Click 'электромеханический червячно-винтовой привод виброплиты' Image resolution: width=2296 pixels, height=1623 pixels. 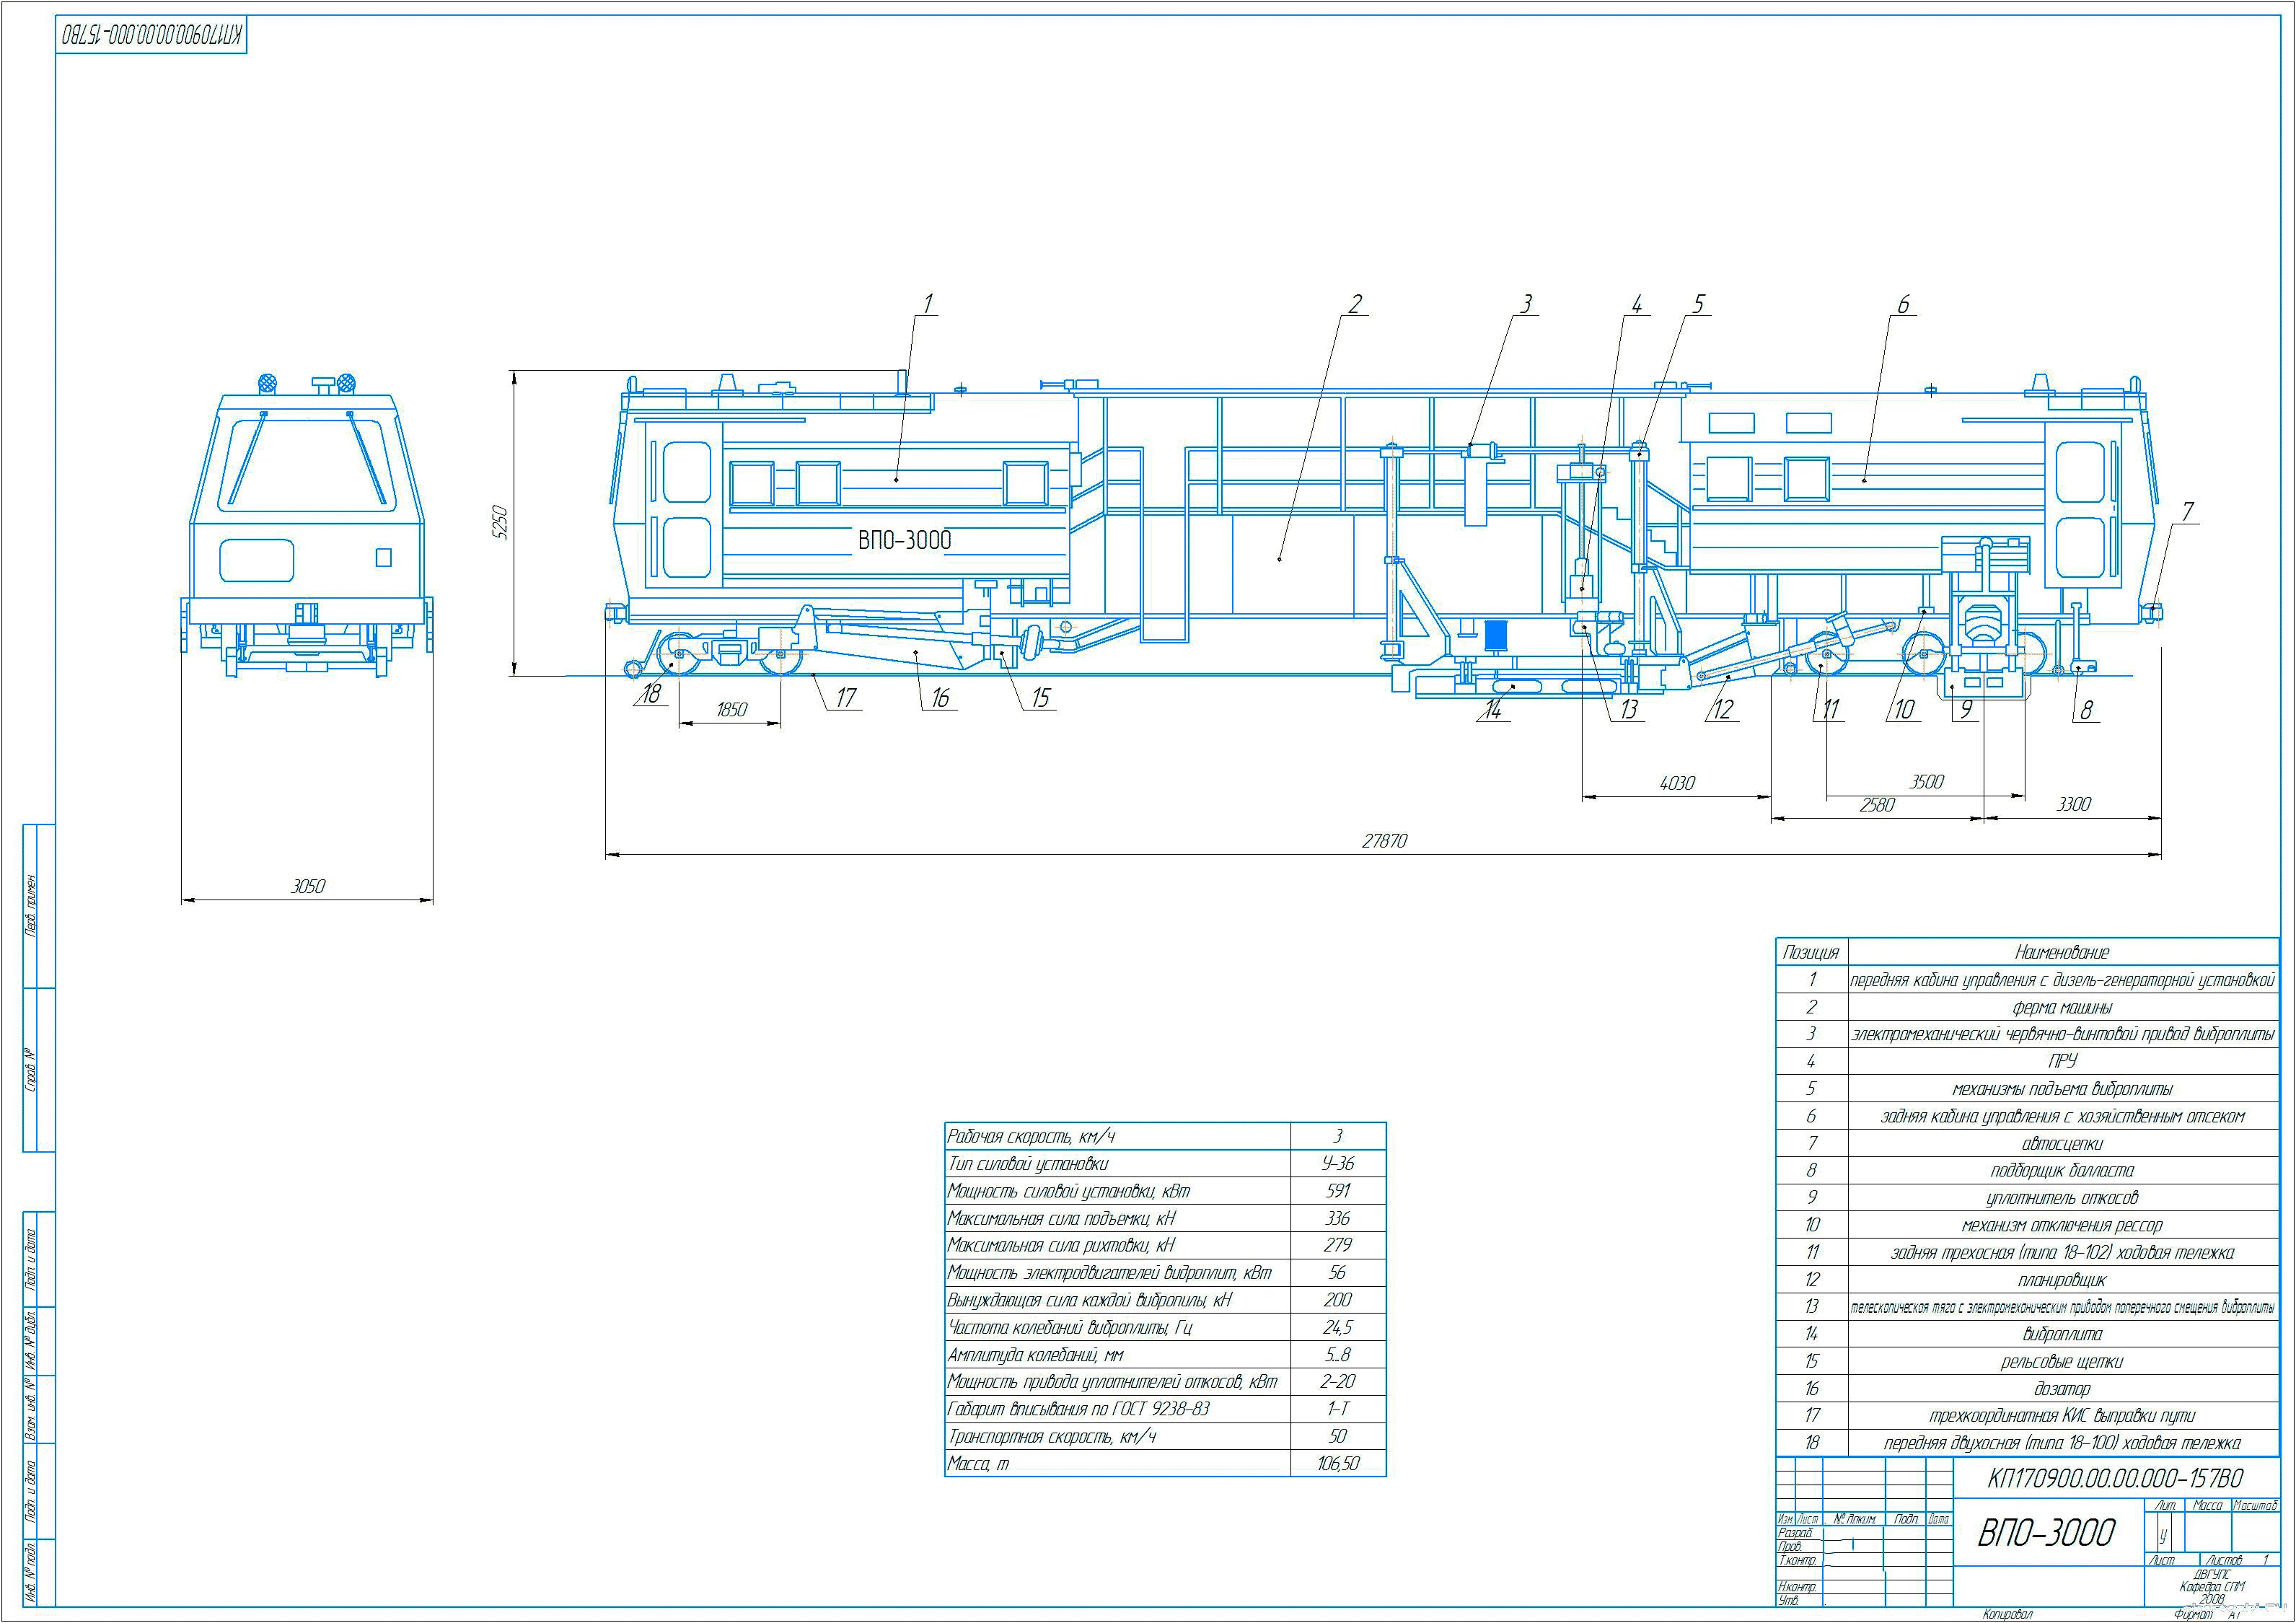coord(2062,1034)
